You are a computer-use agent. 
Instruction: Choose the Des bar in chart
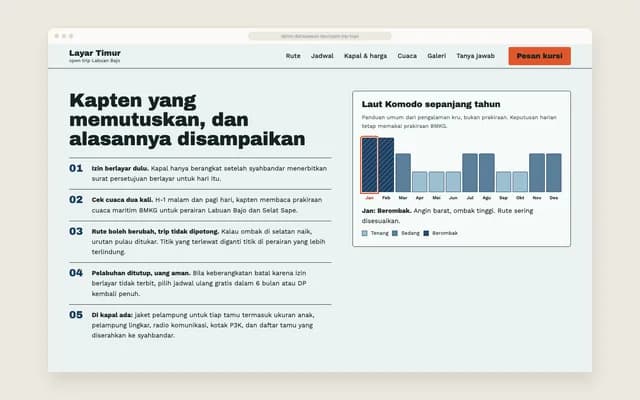[x=553, y=173]
